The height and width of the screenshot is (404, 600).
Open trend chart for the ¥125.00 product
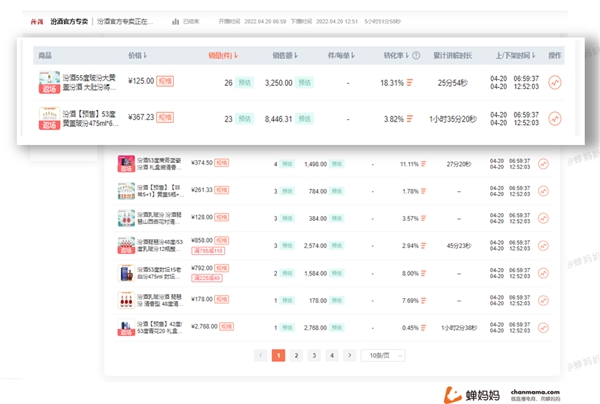click(x=555, y=82)
